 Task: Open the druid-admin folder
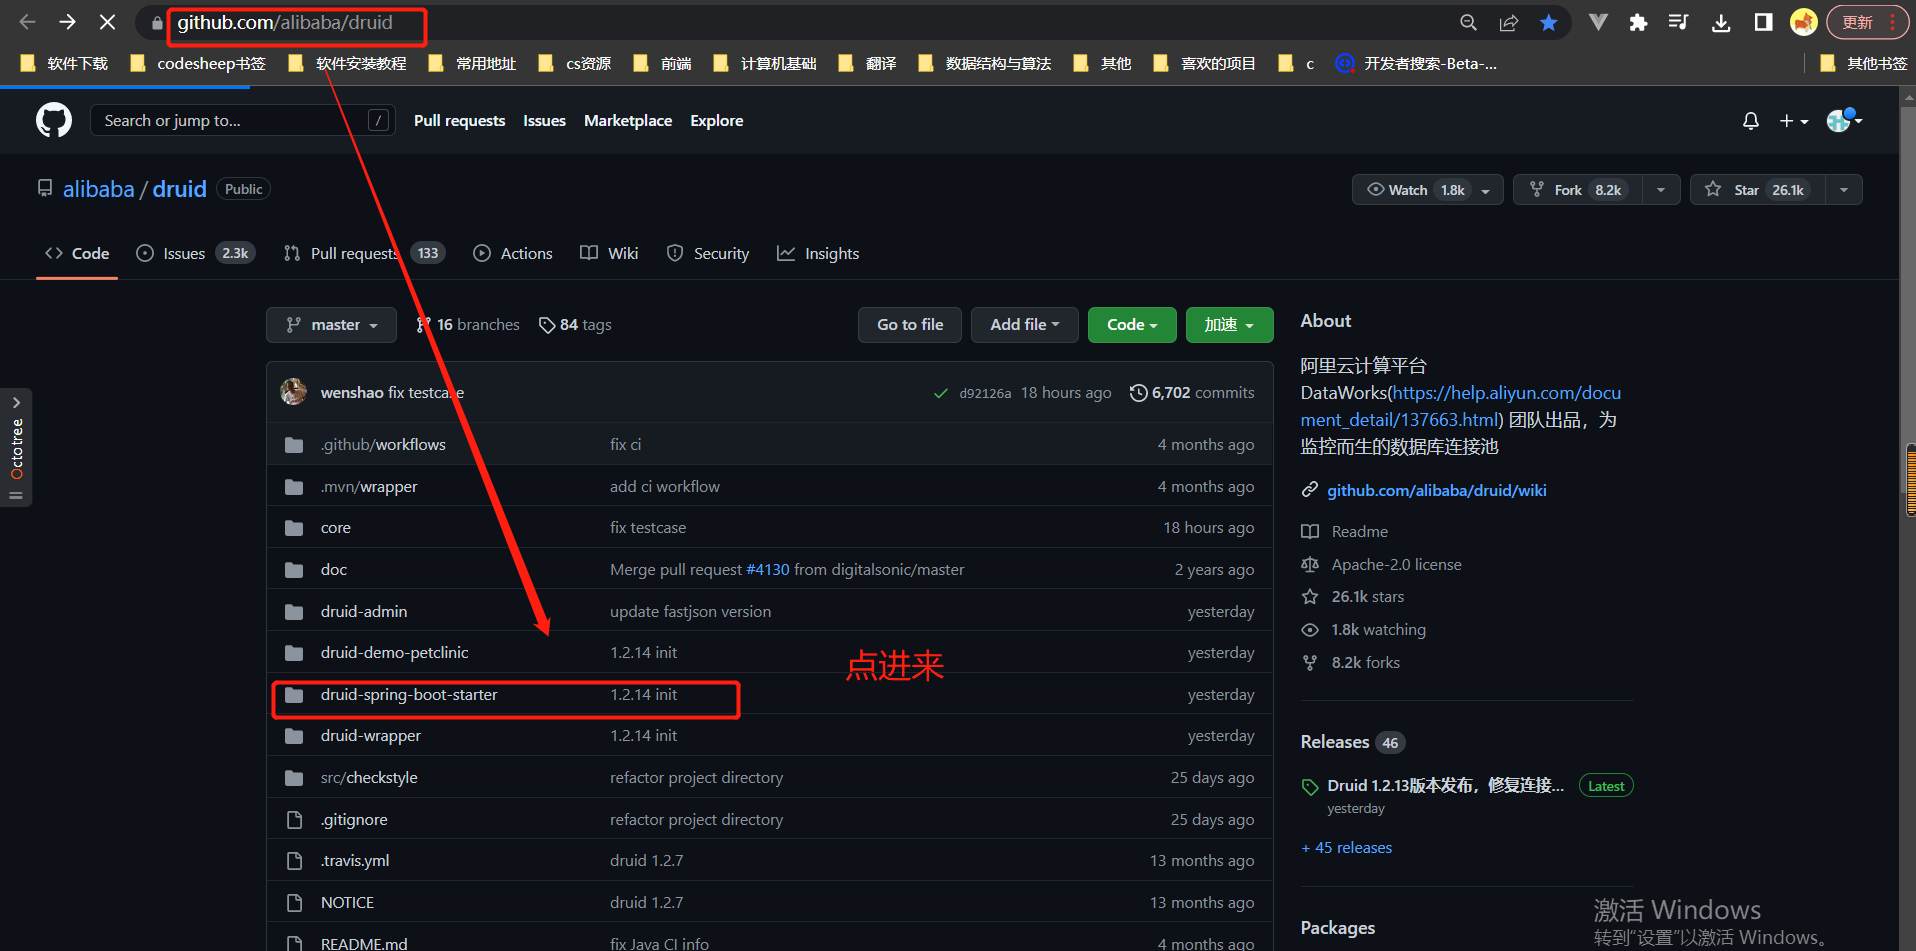pyautogui.click(x=364, y=612)
